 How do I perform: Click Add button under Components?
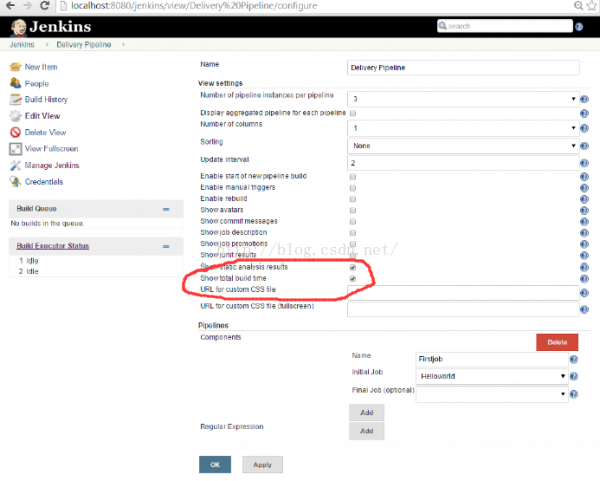(x=367, y=413)
